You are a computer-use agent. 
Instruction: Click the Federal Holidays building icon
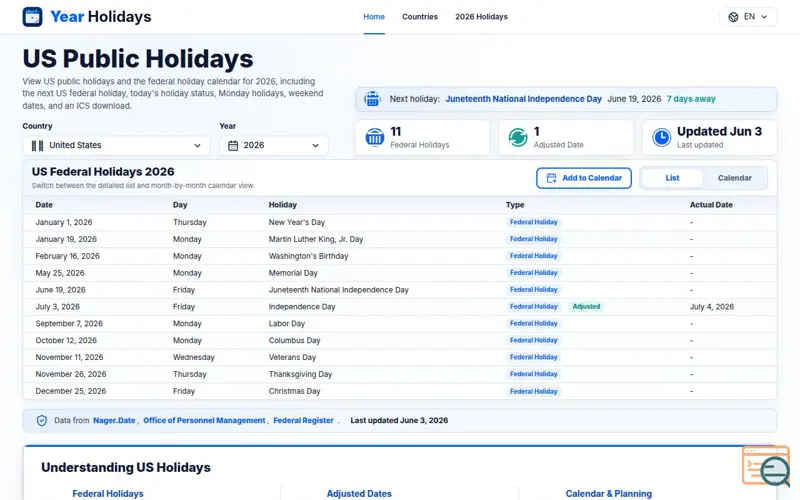click(x=375, y=137)
